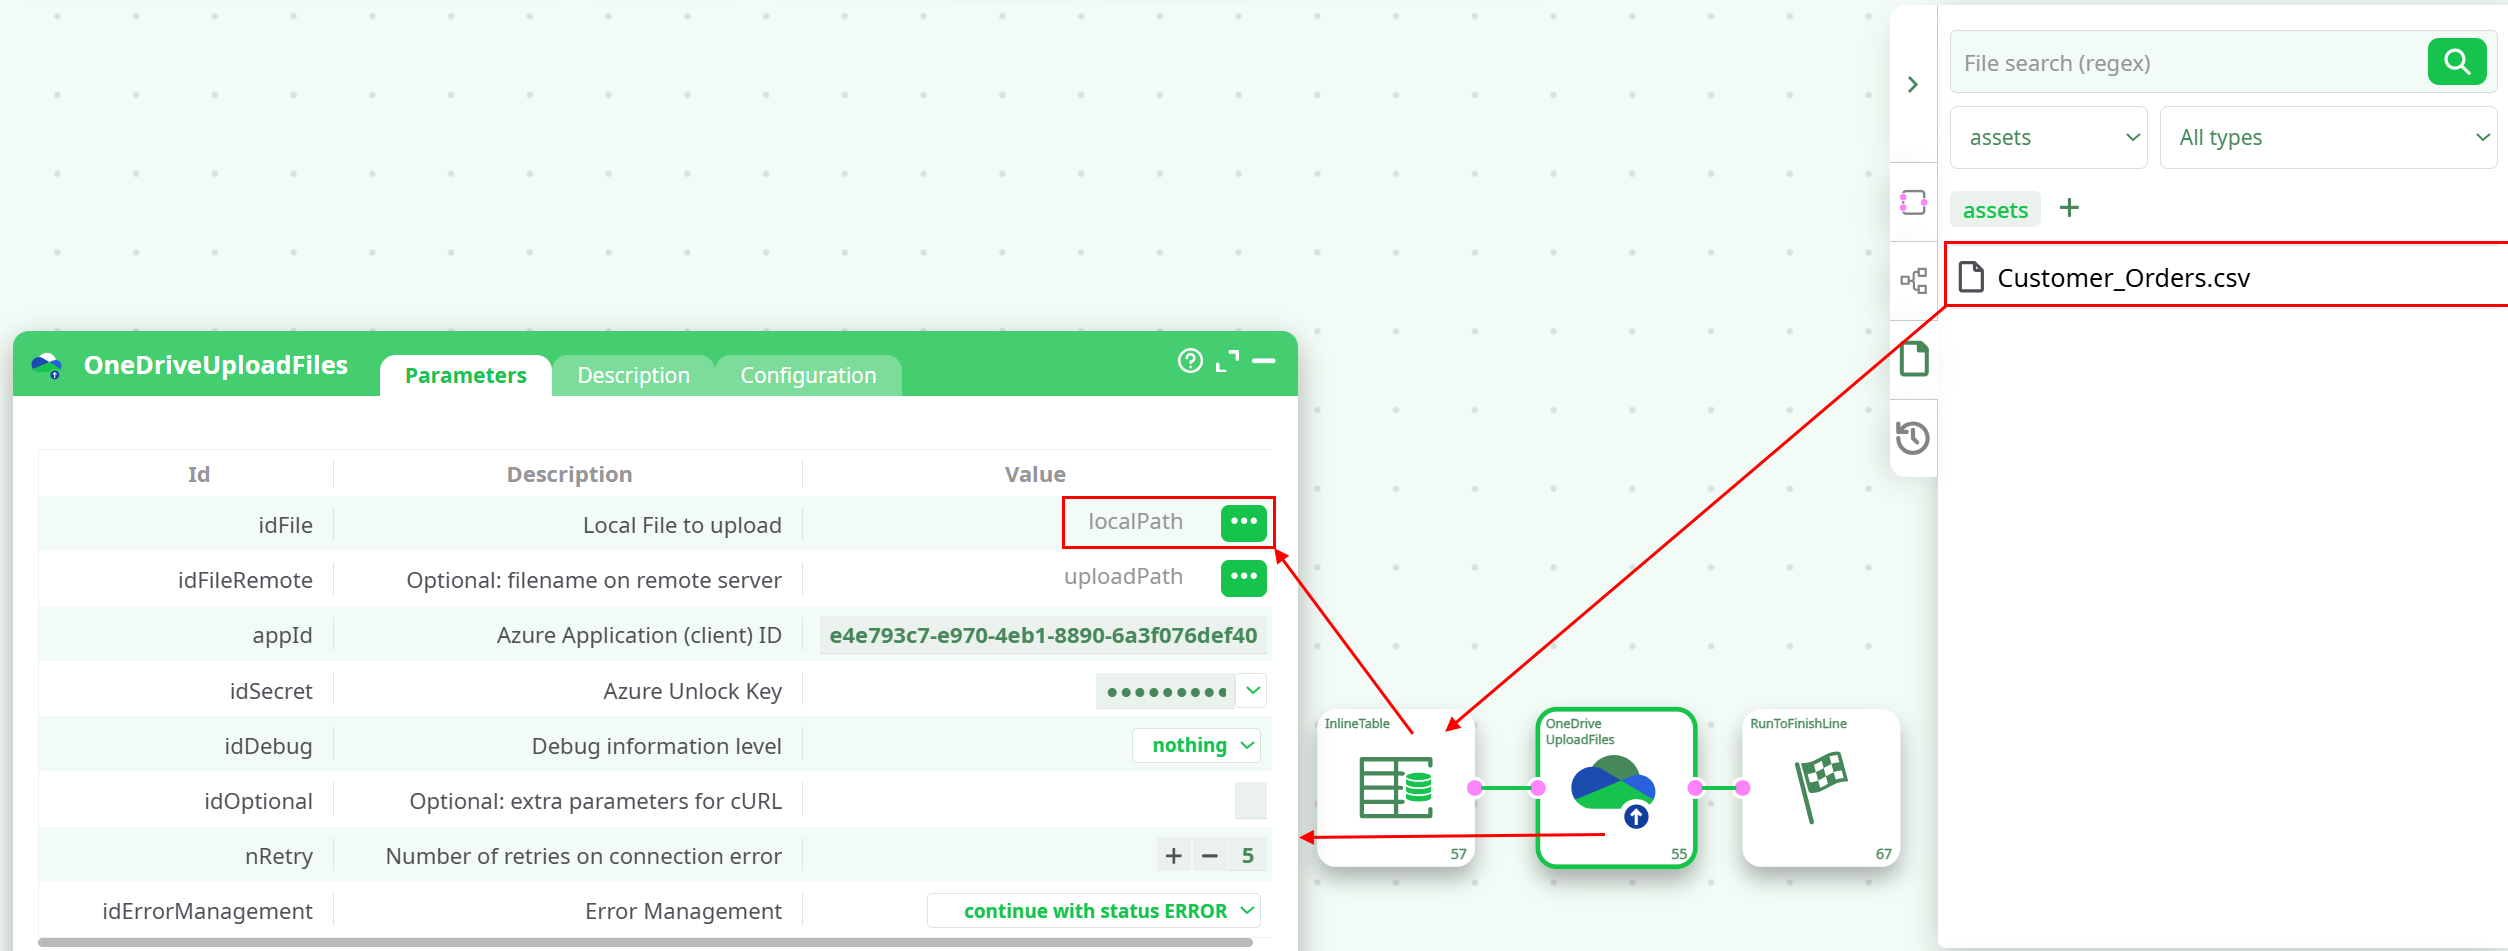The height and width of the screenshot is (951, 2508).
Task: Open the help question mark icon
Action: pos(1189,361)
